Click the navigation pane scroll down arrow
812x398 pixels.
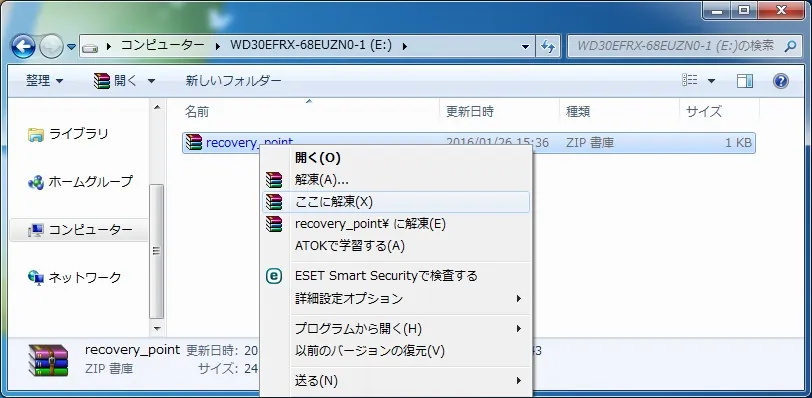click(157, 328)
